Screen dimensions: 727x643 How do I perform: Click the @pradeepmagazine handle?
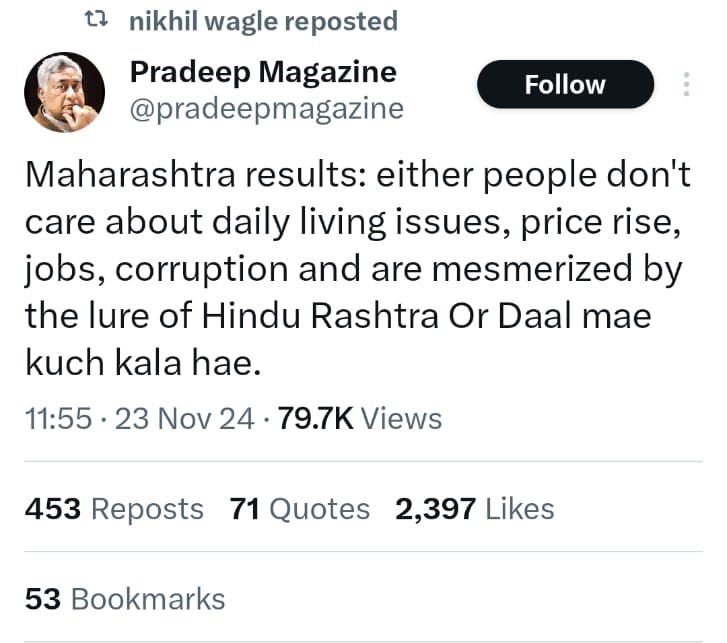tap(267, 109)
